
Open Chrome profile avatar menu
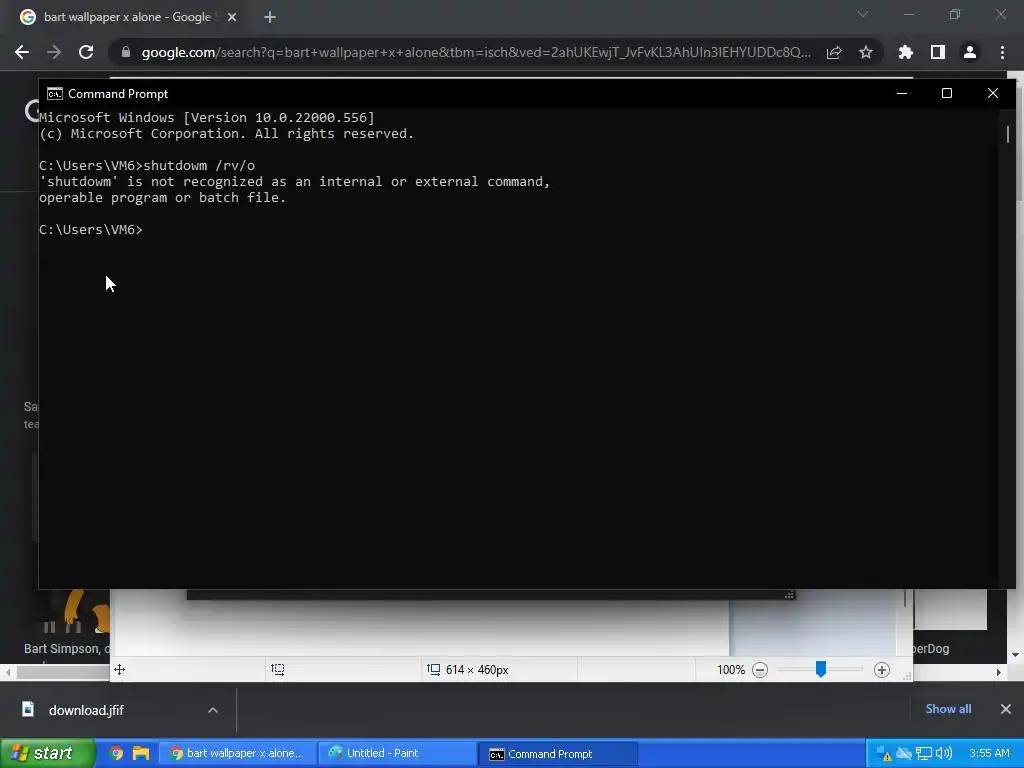point(970,52)
